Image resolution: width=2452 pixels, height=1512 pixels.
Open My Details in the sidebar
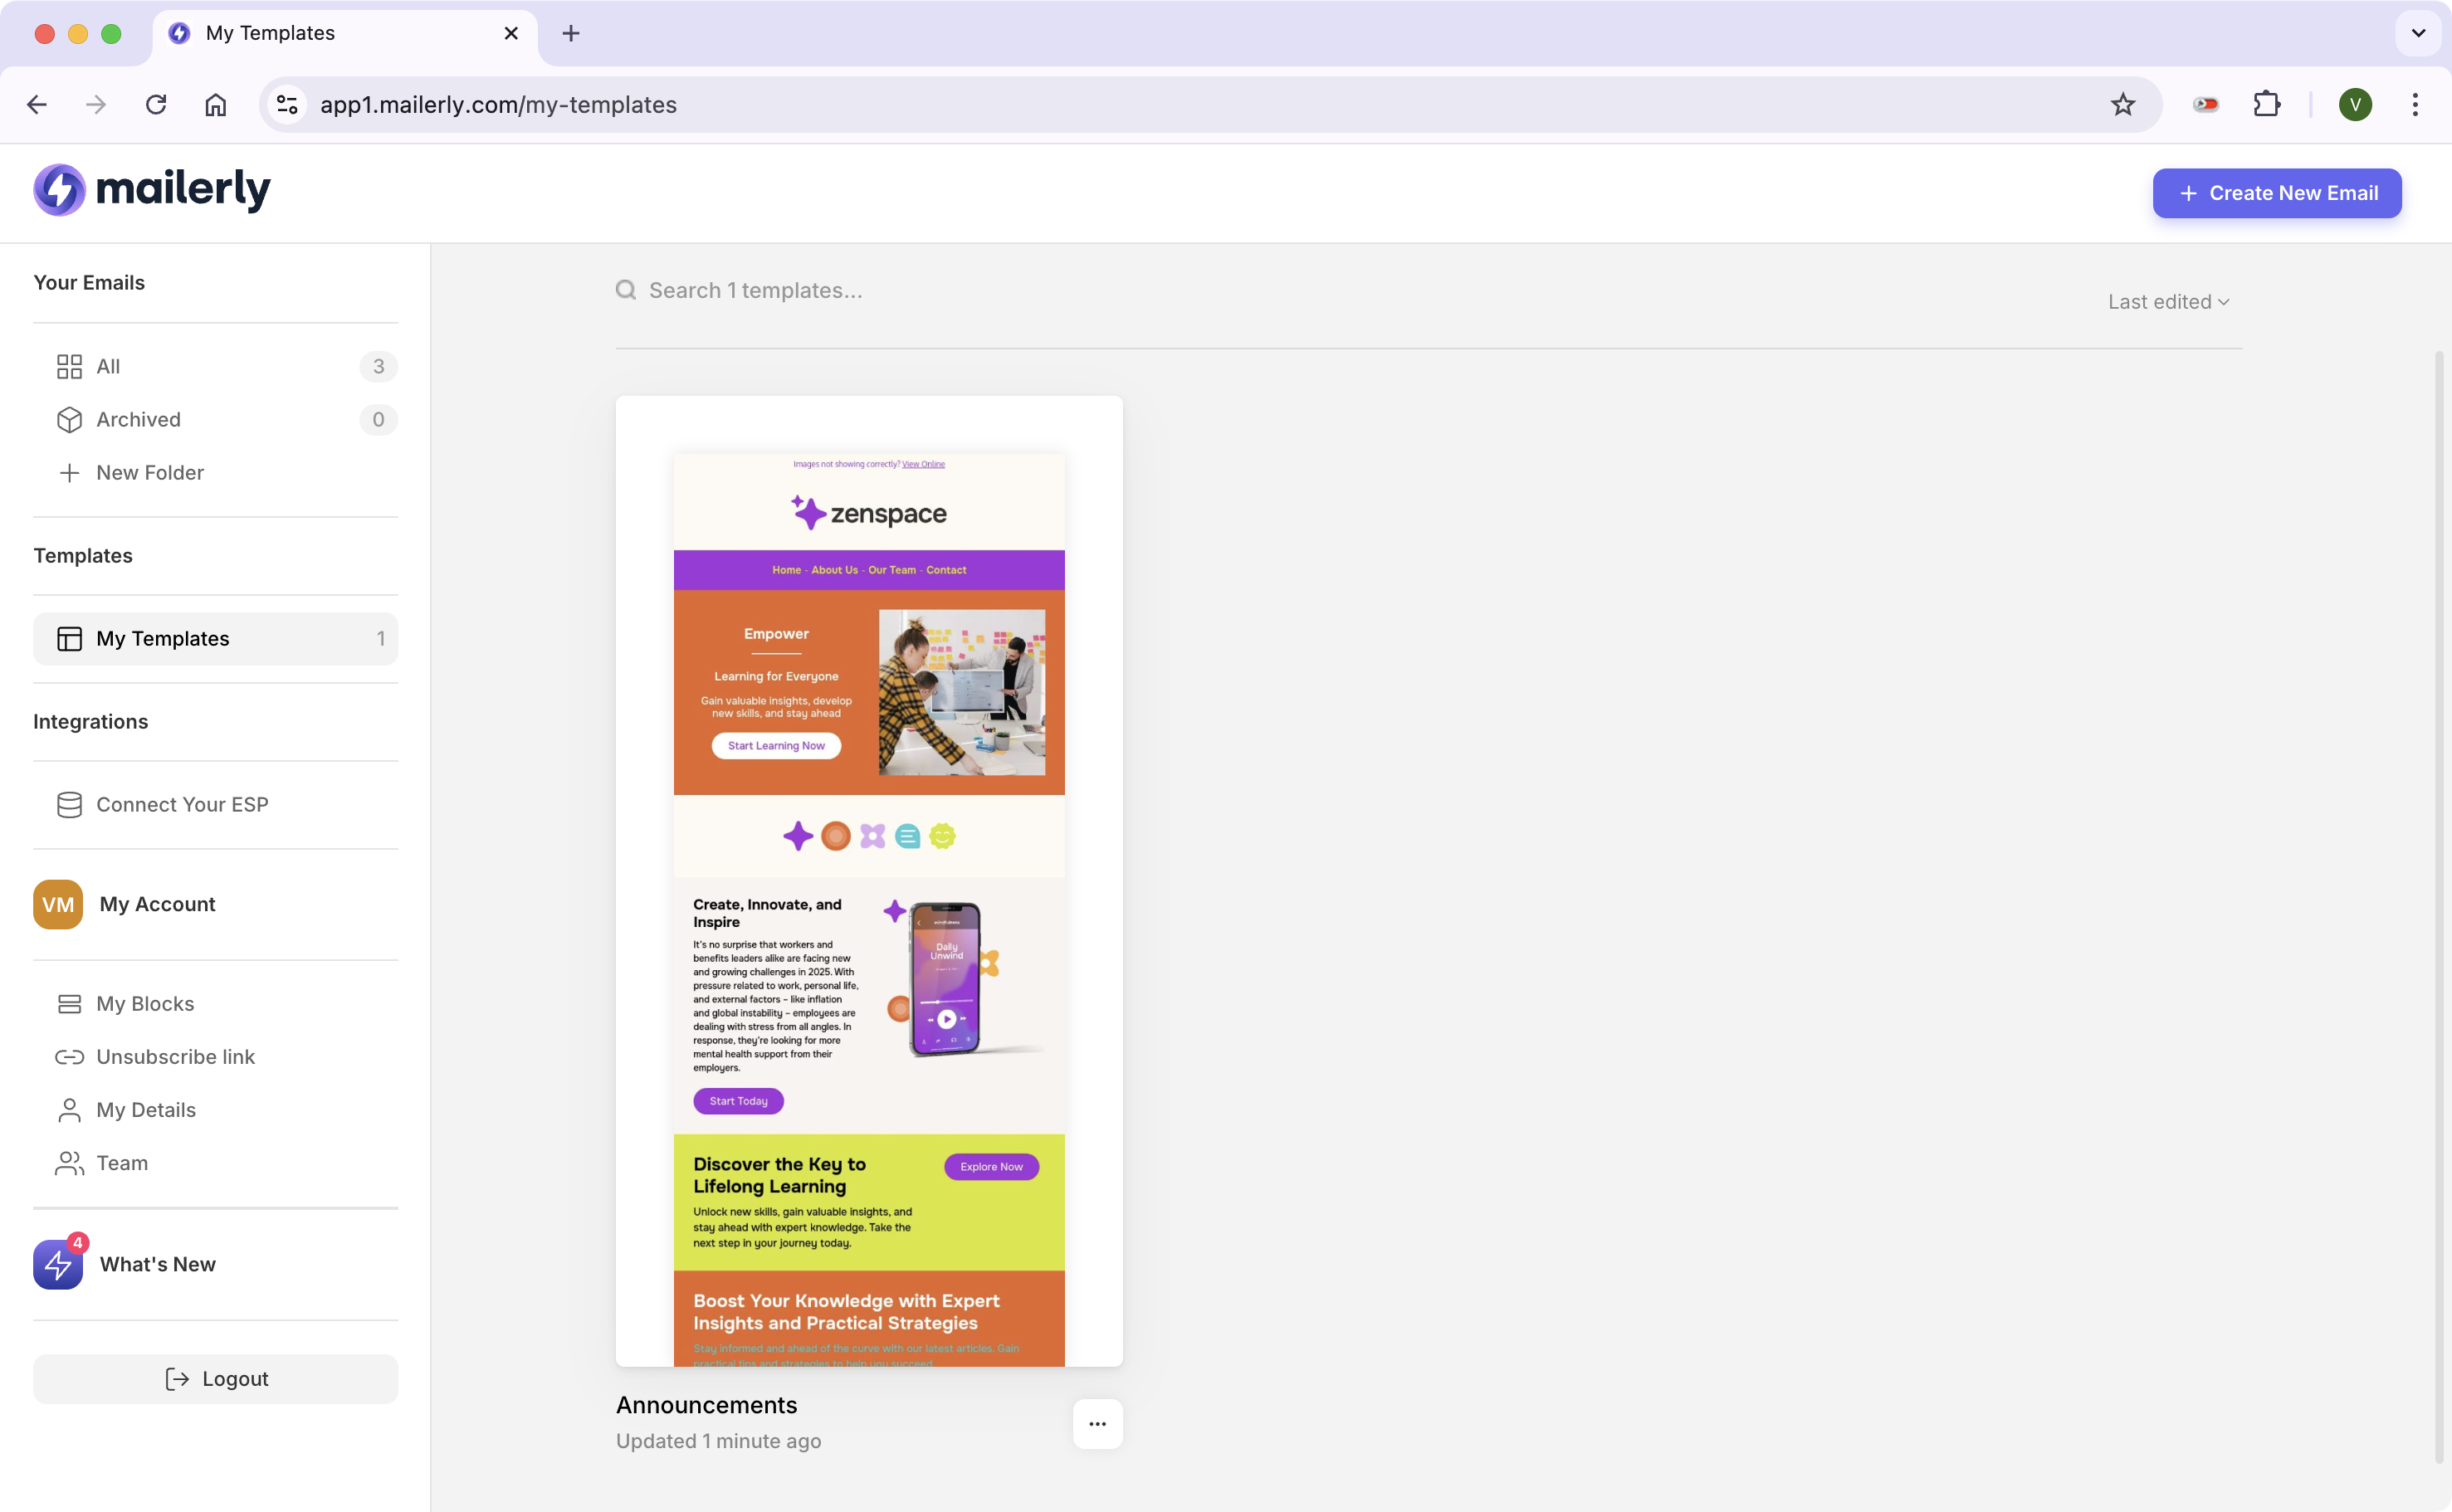pyautogui.click(x=146, y=1110)
